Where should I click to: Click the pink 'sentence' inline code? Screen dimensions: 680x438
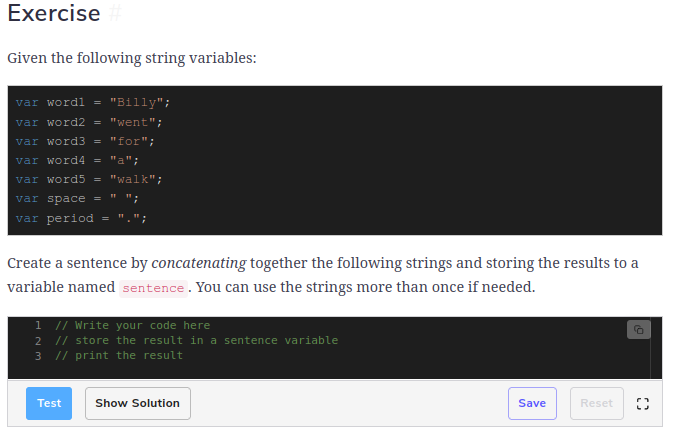point(153,288)
